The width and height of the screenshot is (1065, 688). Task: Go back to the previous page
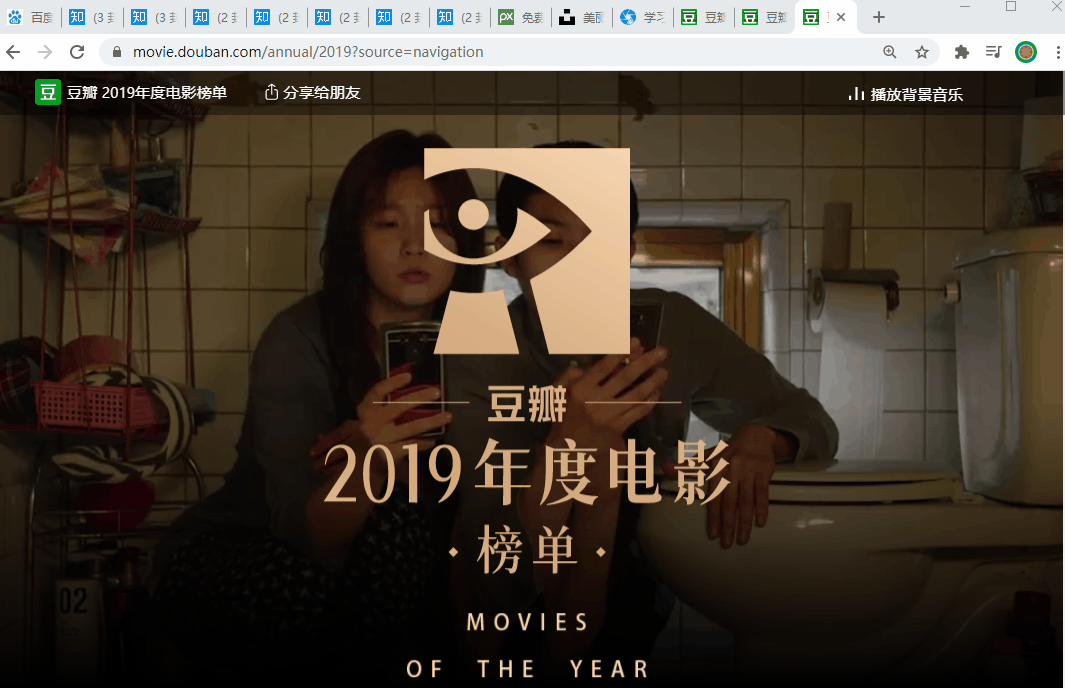coord(13,52)
